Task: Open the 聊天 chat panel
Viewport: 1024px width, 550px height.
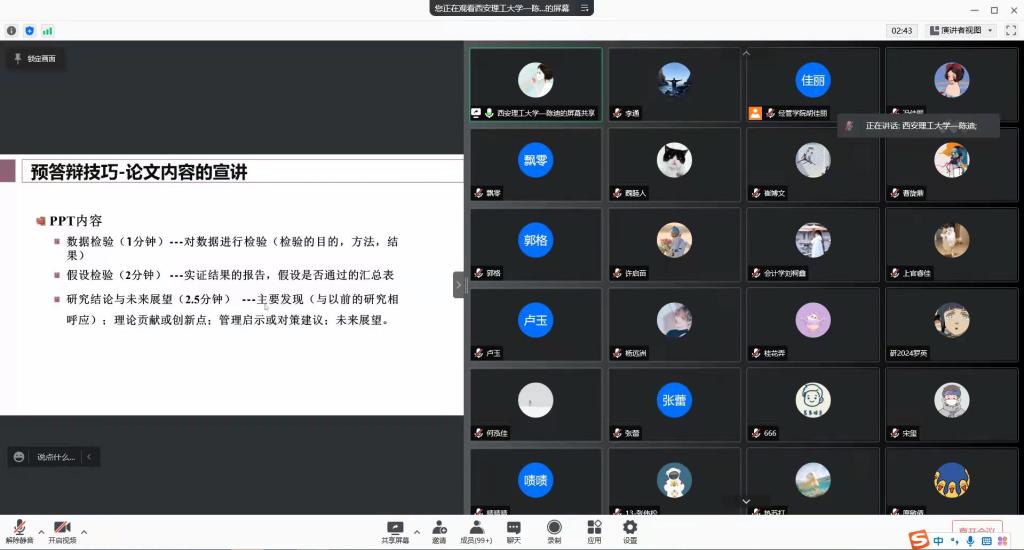Action: click(x=513, y=530)
